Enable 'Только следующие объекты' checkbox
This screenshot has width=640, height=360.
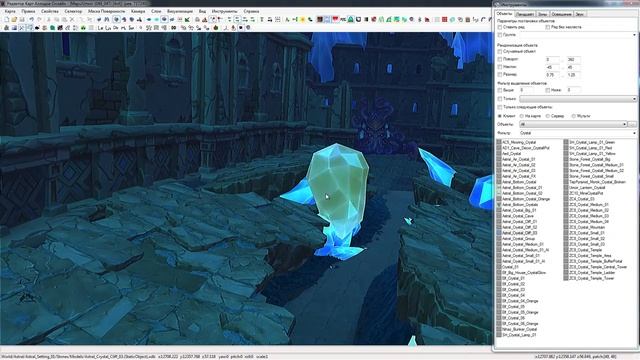coord(500,107)
